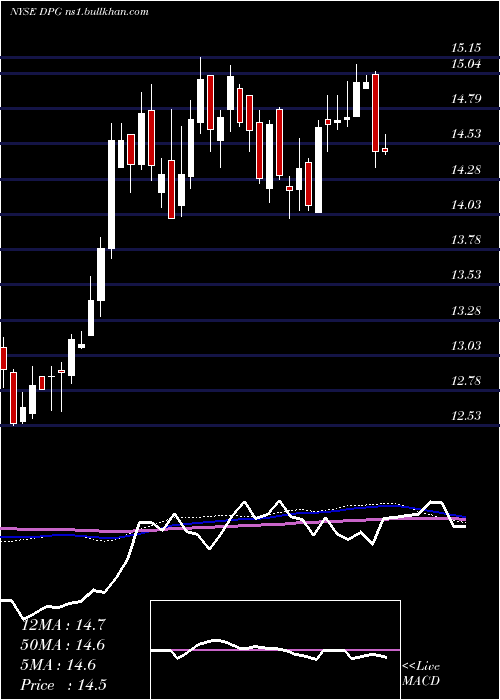This screenshot has width=500, height=700.
Task: Click the 14.03 price axis label
Action: (466, 205)
